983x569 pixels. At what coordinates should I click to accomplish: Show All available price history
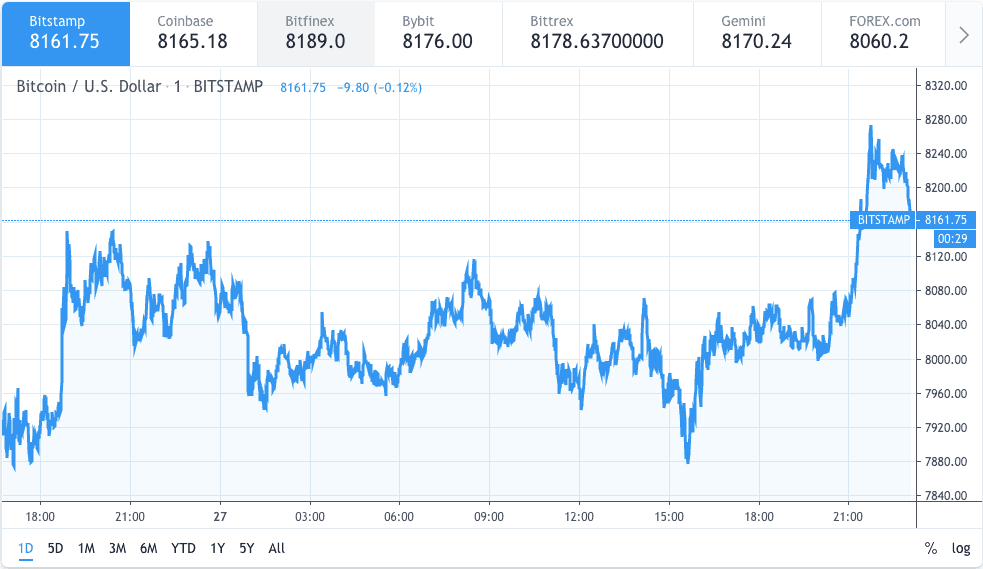[277, 548]
